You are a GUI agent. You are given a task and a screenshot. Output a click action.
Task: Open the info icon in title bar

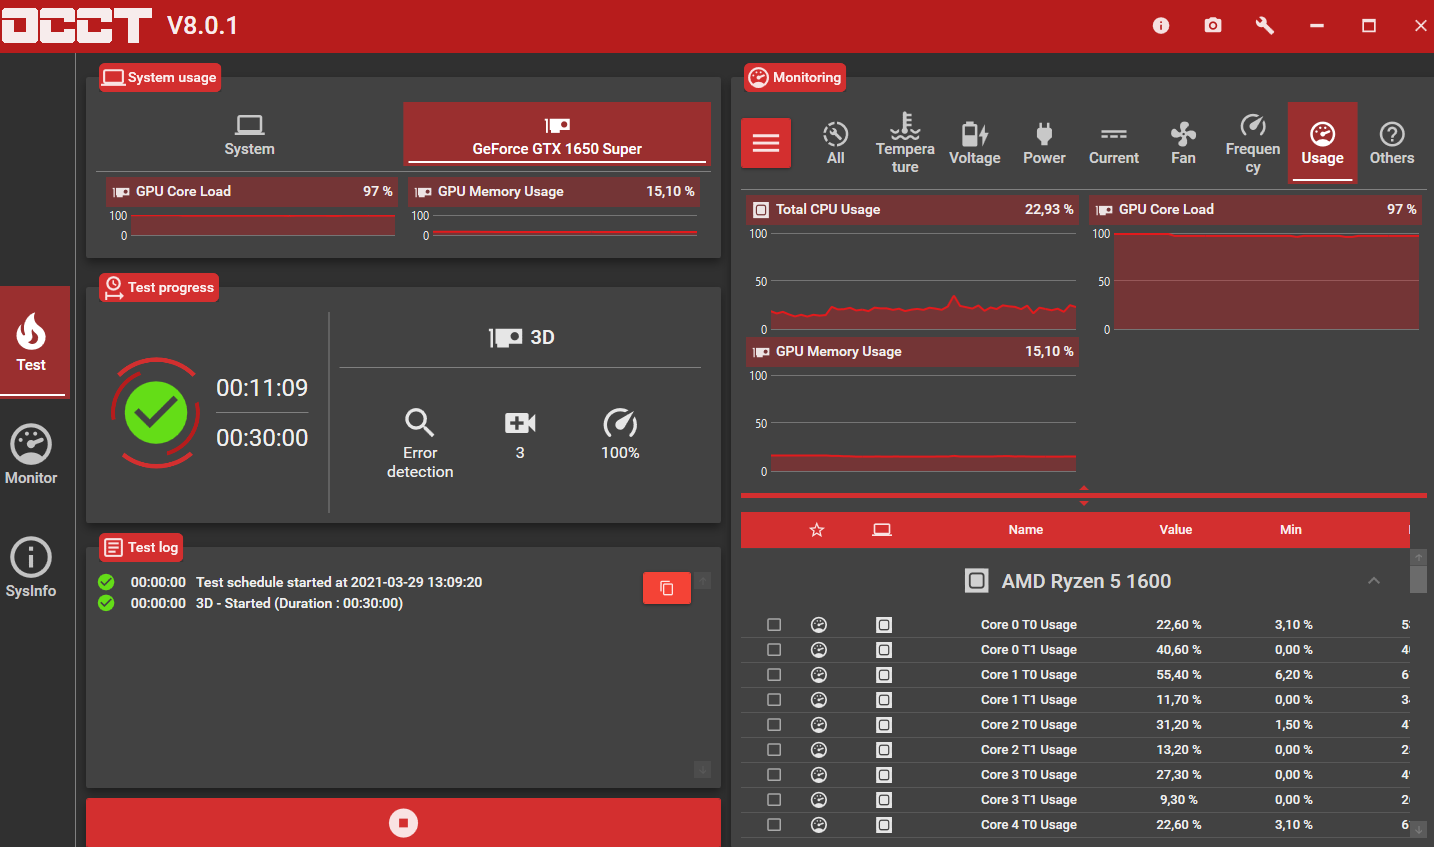click(1161, 26)
